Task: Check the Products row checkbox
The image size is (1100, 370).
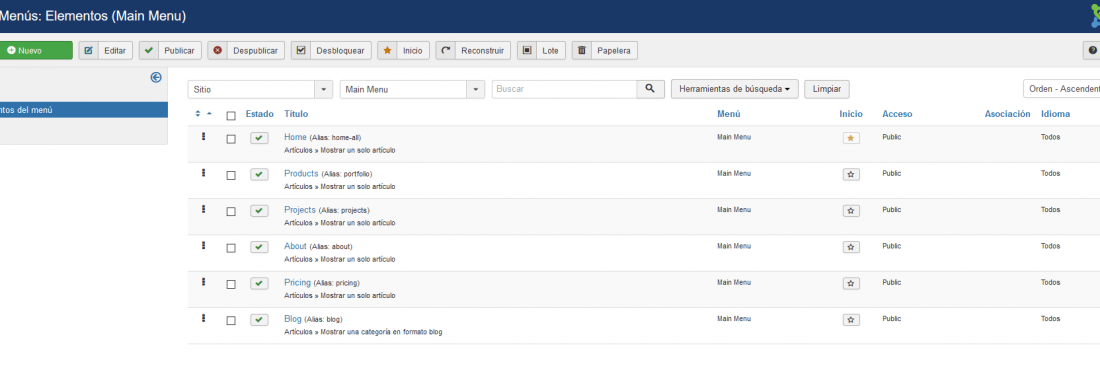Action: pyautogui.click(x=231, y=176)
